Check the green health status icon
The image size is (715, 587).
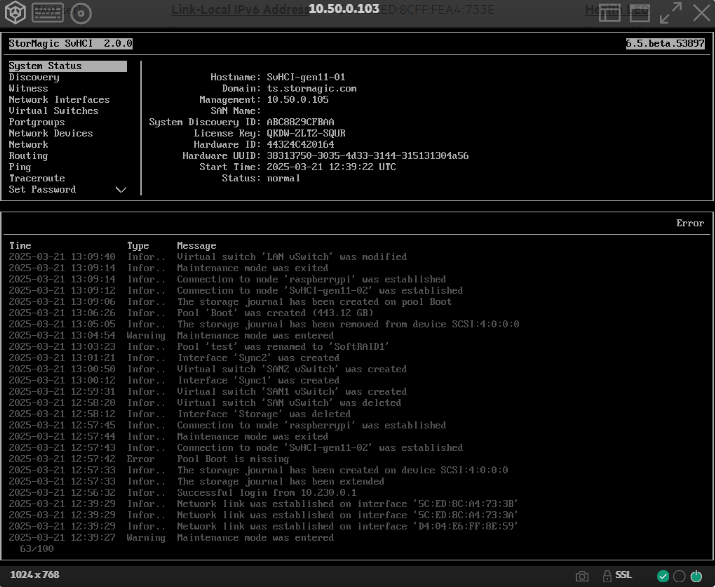point(663,576)
